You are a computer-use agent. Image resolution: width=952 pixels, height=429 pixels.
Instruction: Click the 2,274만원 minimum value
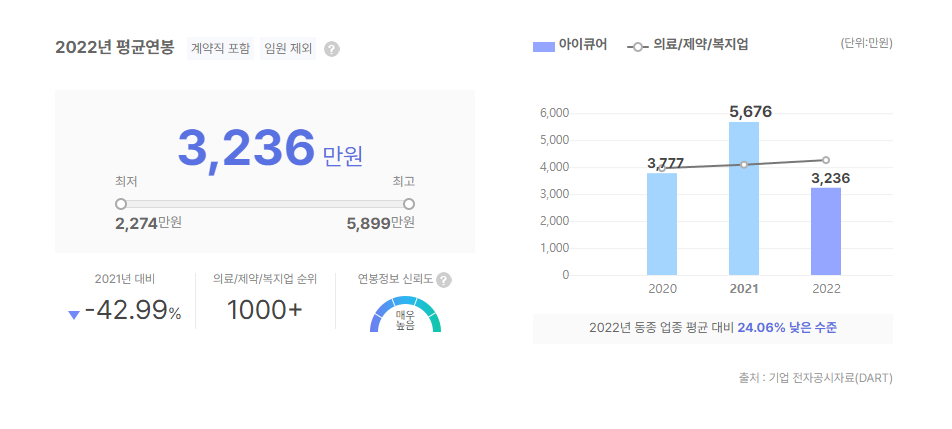click(x=148, y=223)
